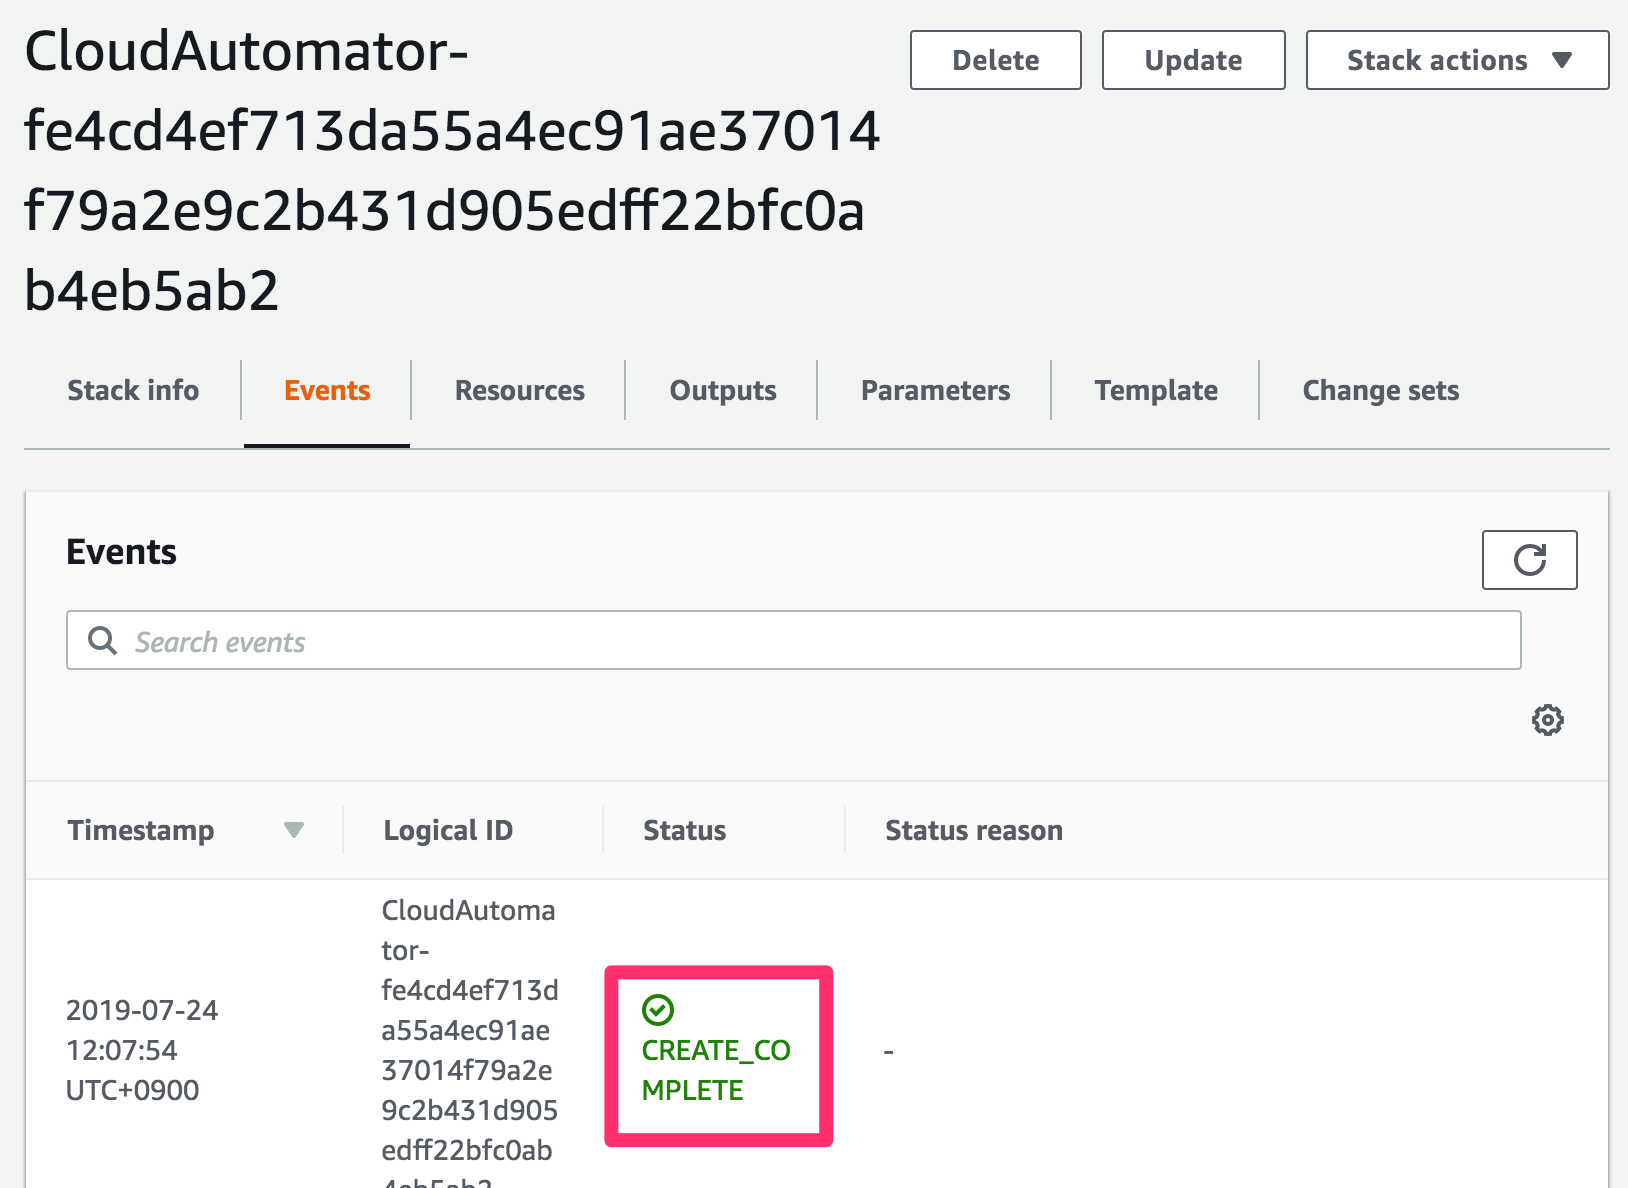
Task: Open the Resources tab
Action: pyautogui.click(x=519, y=390)
